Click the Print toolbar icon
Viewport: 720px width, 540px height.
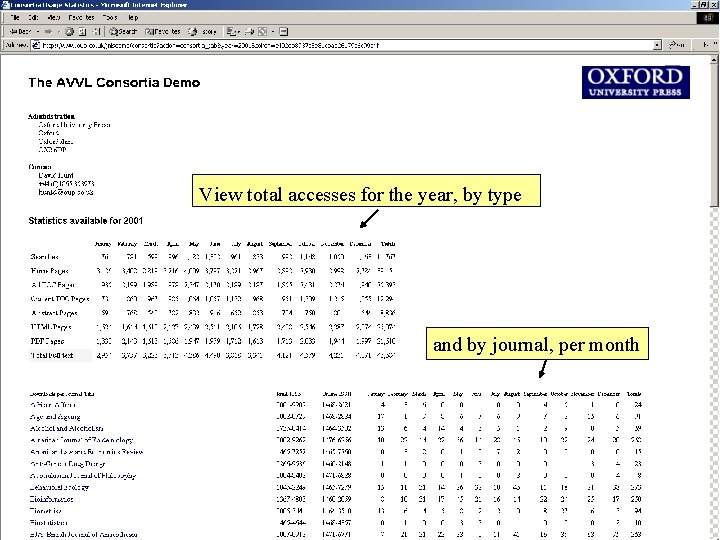[249, 32]
